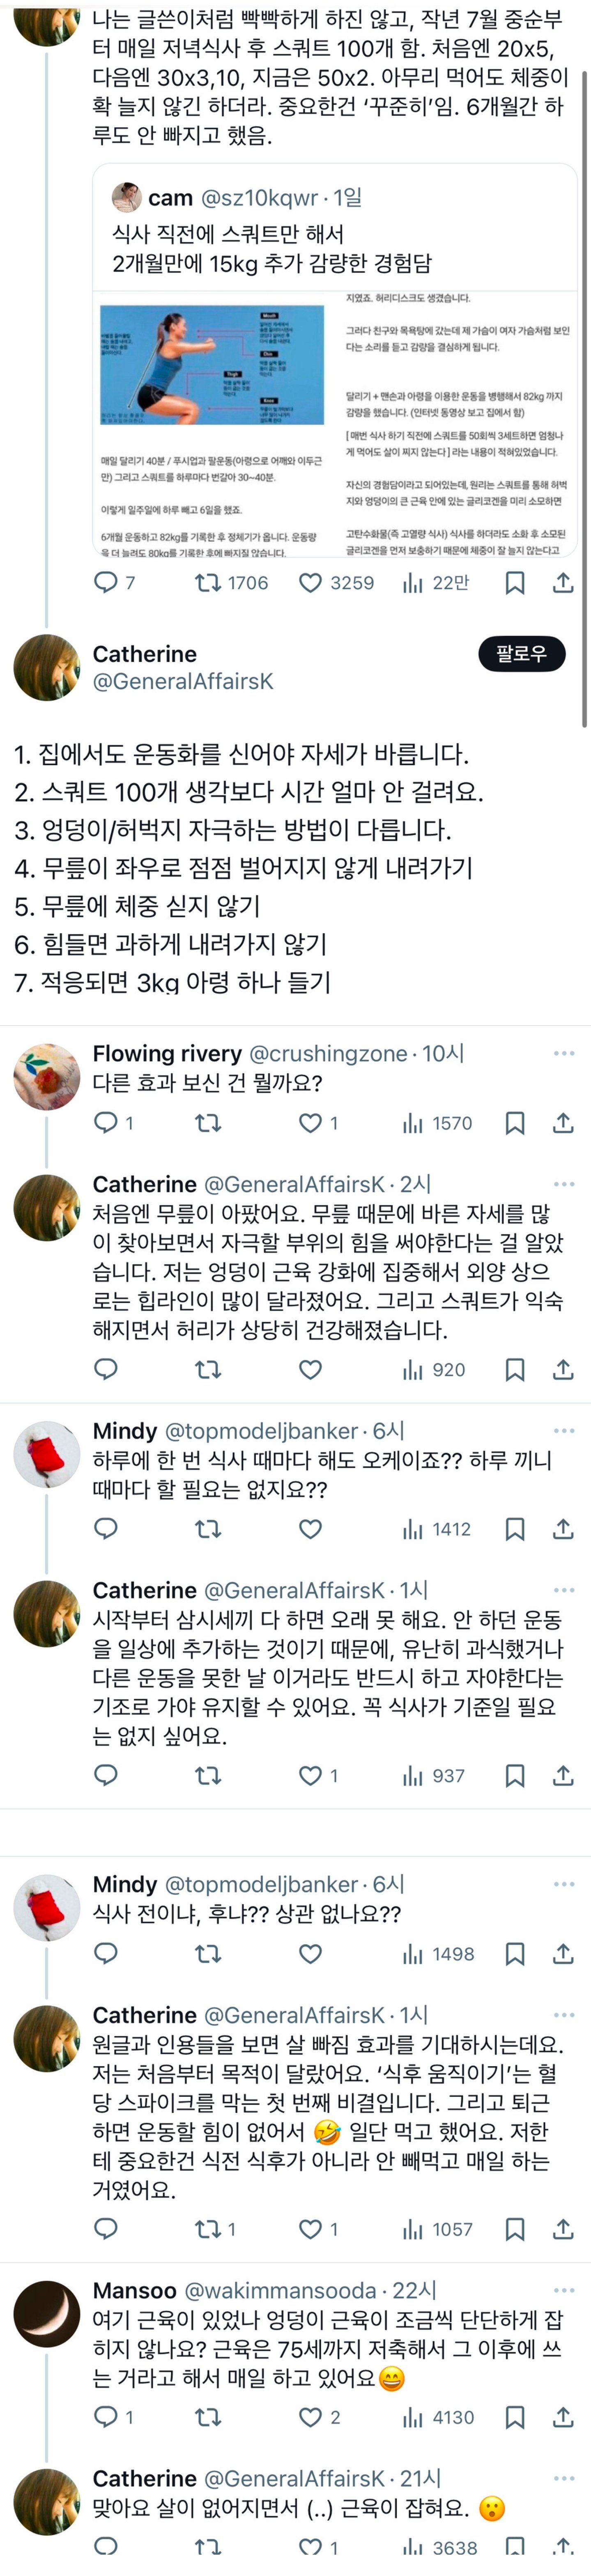
Task: Like Flowing rivery's reply
Action: [311, 1123]
